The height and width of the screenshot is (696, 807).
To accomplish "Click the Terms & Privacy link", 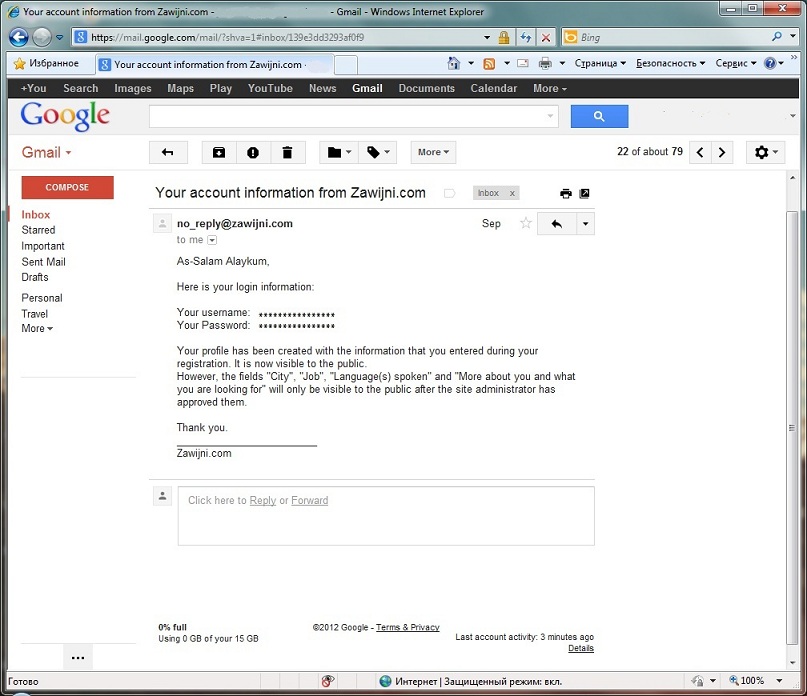I will click(407, 627).
